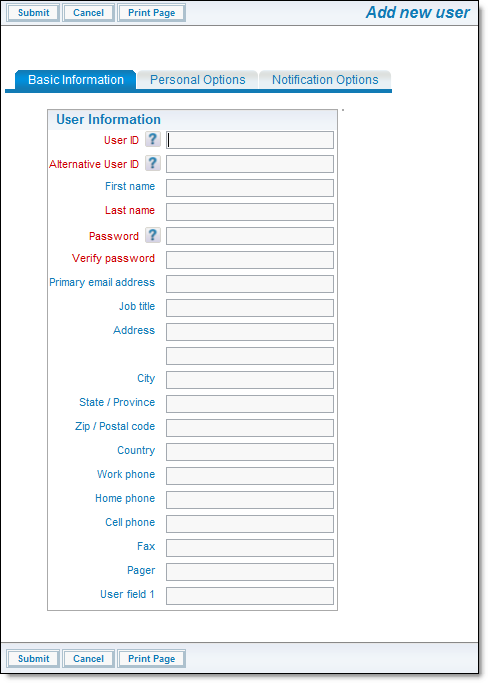Focus the Last name input field
This screenshot has width=488, height=683.
pos(250,212)
